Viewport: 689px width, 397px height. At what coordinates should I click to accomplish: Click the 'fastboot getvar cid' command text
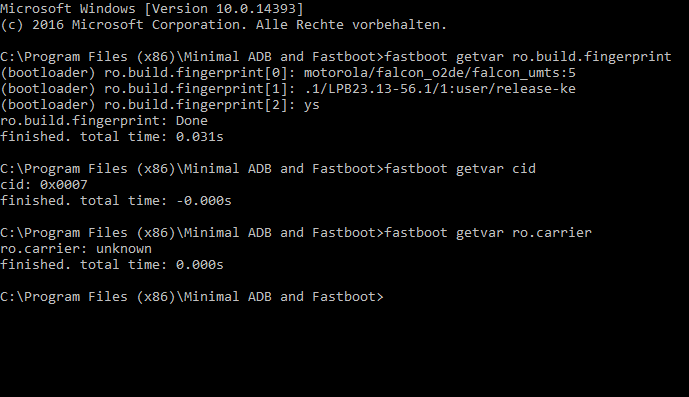[460, 169]
